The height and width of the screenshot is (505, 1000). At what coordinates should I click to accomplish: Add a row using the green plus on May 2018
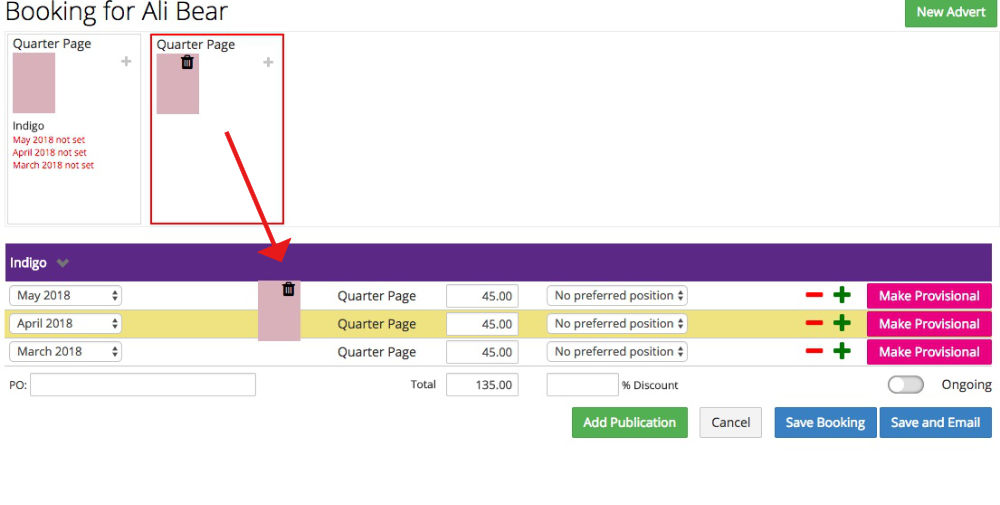(842, 295)
